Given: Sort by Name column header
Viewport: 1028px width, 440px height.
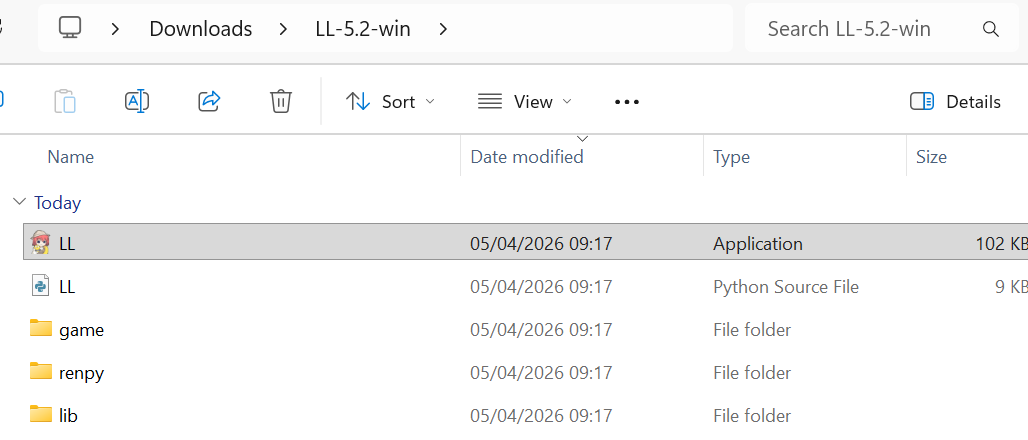Looking at the screenshot, I should click(x=71, y=157).
